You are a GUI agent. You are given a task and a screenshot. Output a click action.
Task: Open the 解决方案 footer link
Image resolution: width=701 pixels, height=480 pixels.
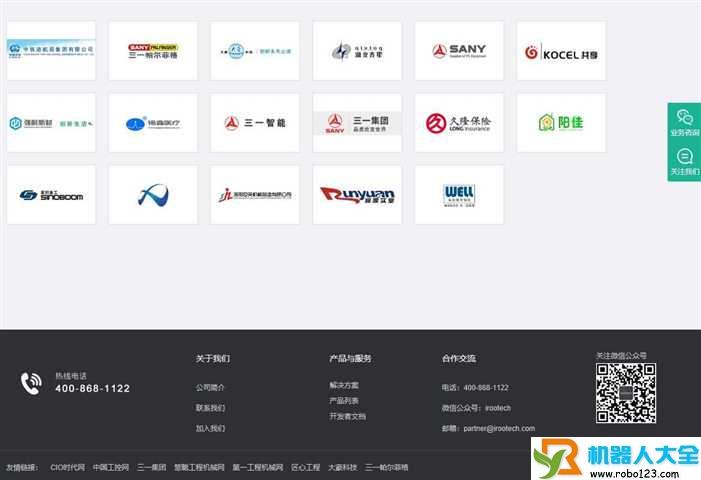click(344, 385)
